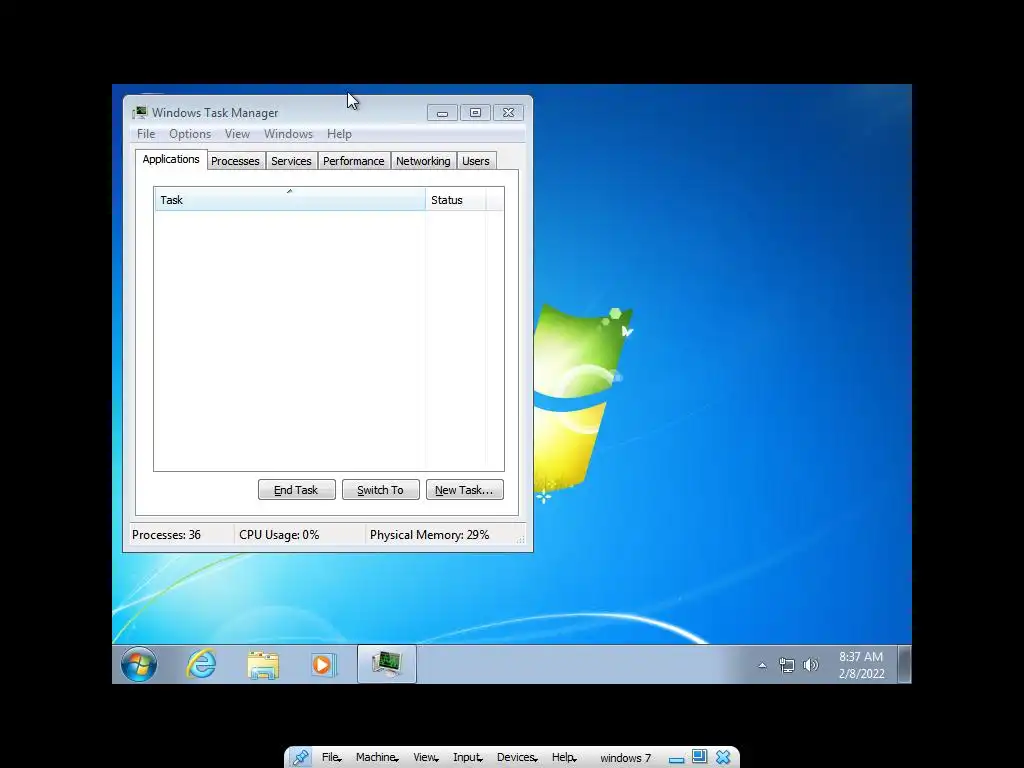Click Show Desktop strip at taskbar end
This screenshot has height=768, width=1024.
coord(904,664)
